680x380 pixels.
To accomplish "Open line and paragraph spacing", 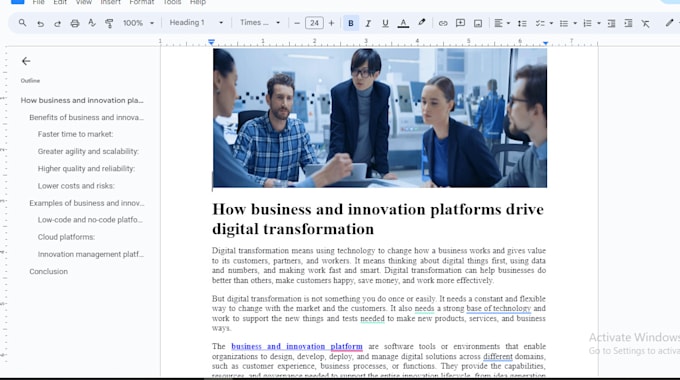I will pos(522,23).
